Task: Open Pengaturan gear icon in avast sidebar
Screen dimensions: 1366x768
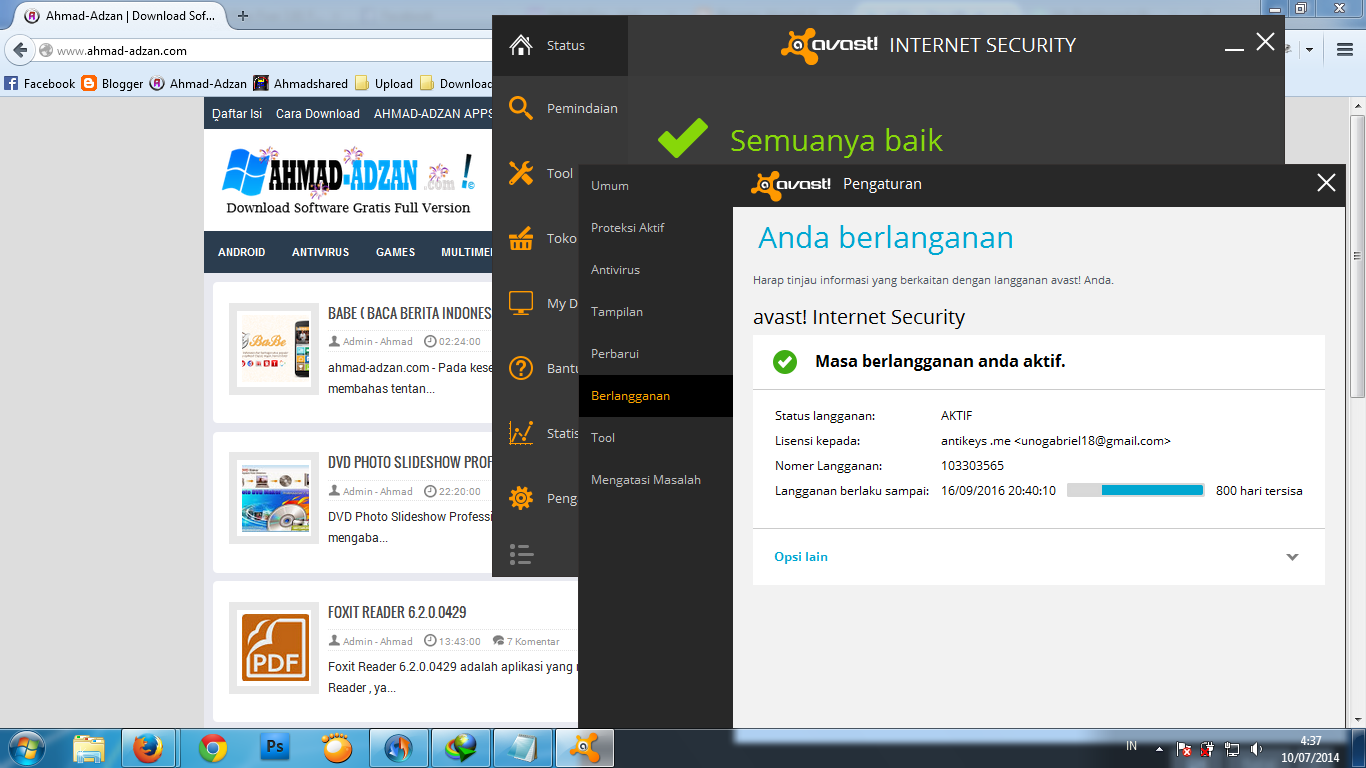Action: pos(521,498)
